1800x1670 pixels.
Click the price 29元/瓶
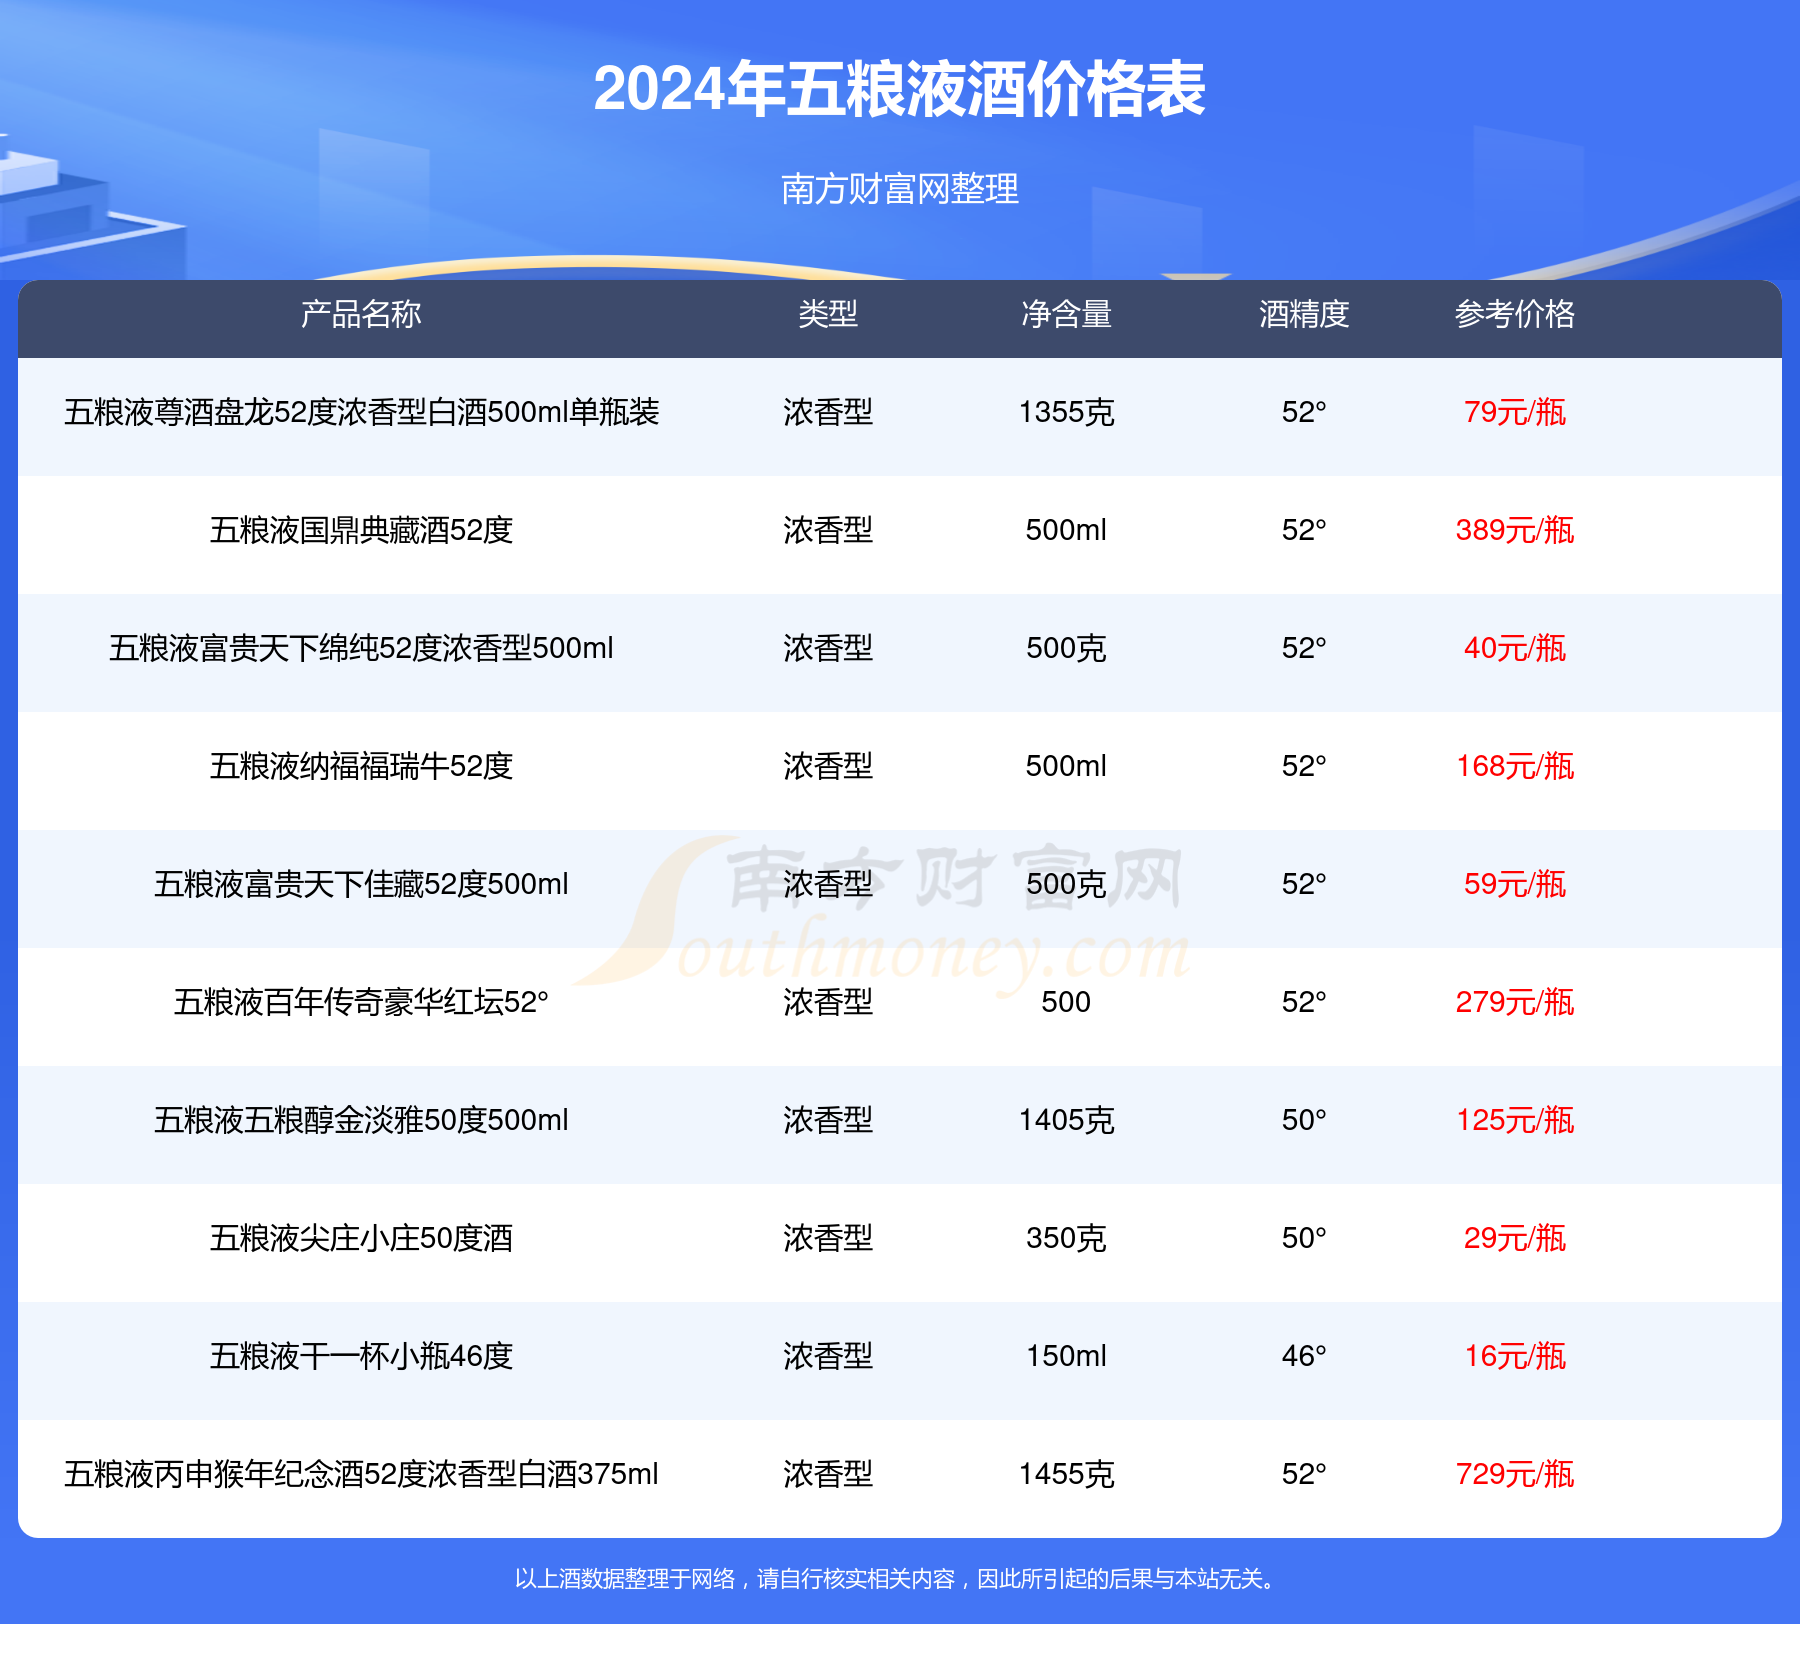pyautogui.click(x=1515, y=1238)
